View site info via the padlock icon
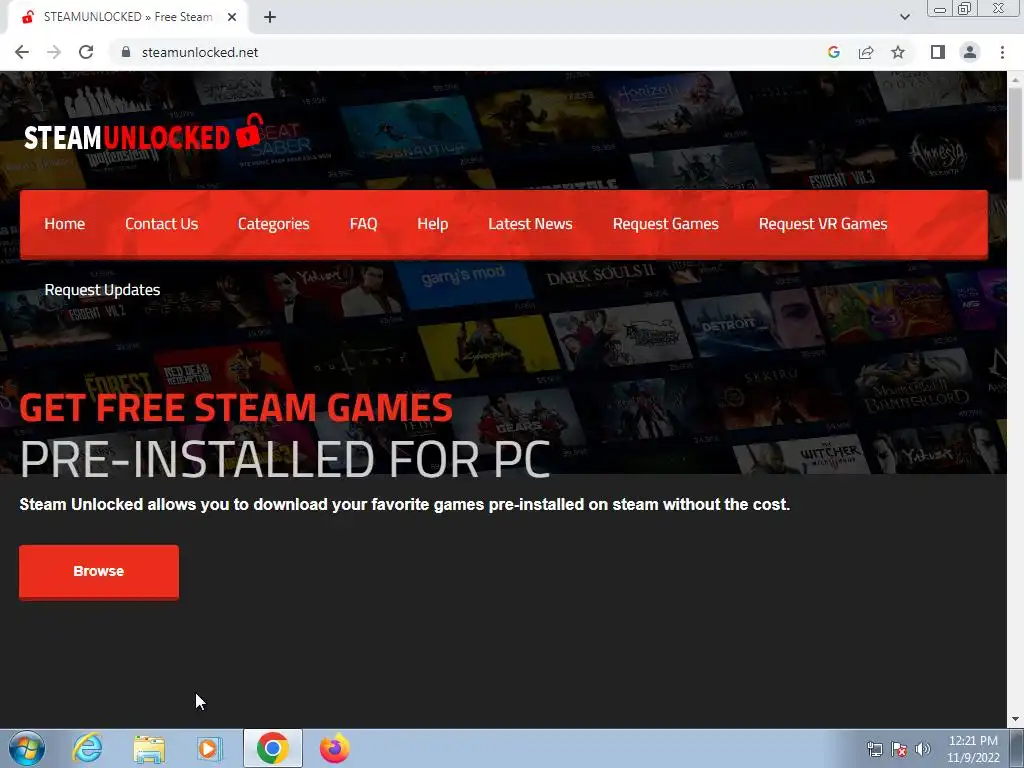The image size is (1024, 768). pyautogui.click(x=126, y=52)
